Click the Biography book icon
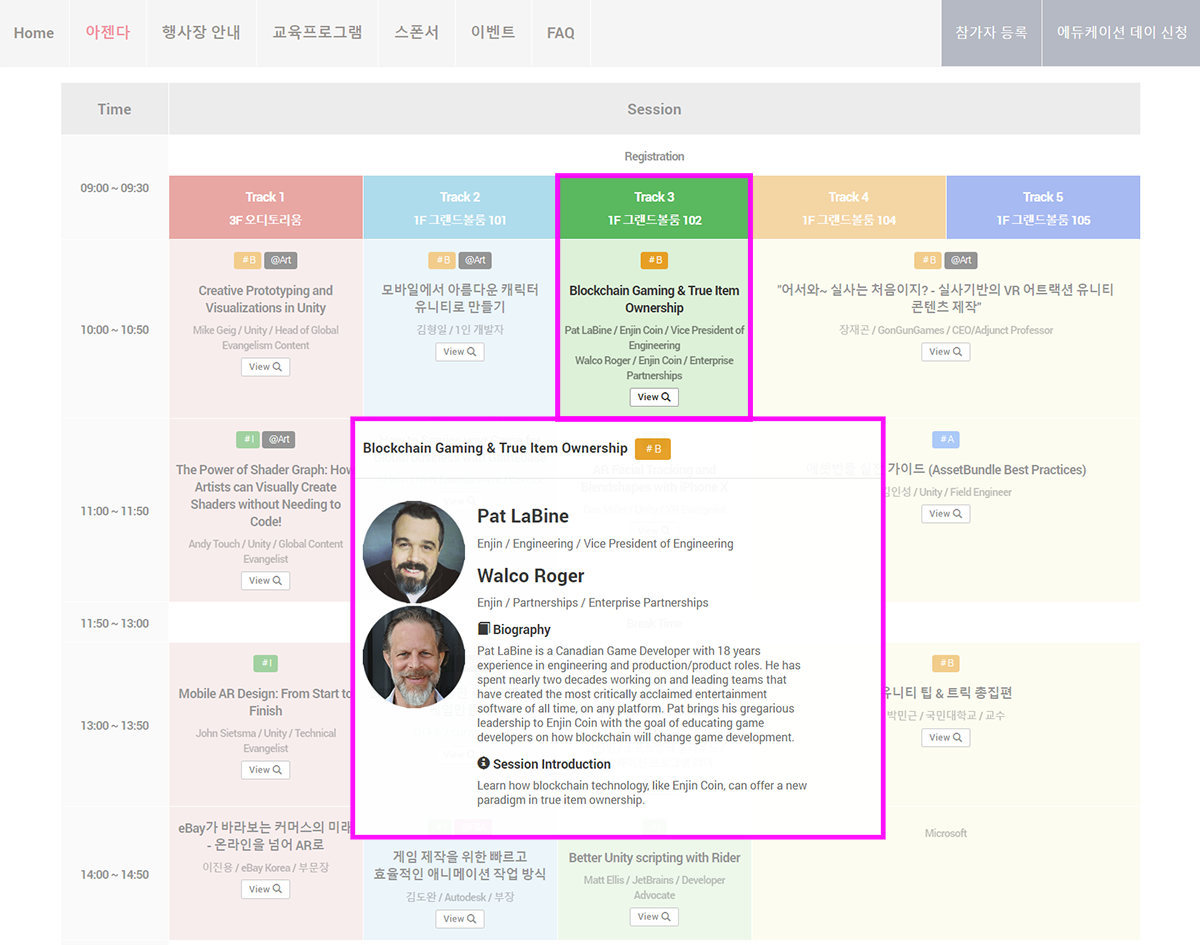Screen dimensions: 1200x945 coord(484,629)
